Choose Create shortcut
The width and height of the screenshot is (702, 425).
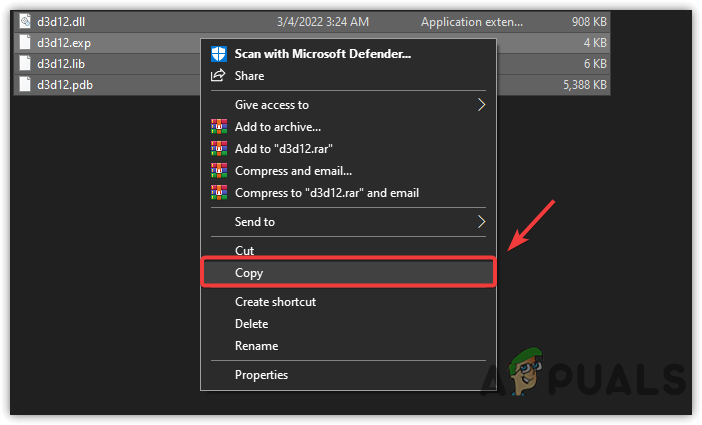click(x=348, y=302)
